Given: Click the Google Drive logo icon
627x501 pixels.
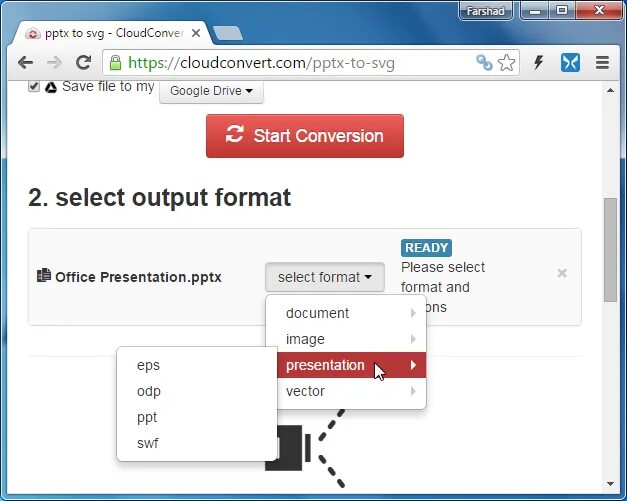Looking at the screenshot, I should click(51, 87).
